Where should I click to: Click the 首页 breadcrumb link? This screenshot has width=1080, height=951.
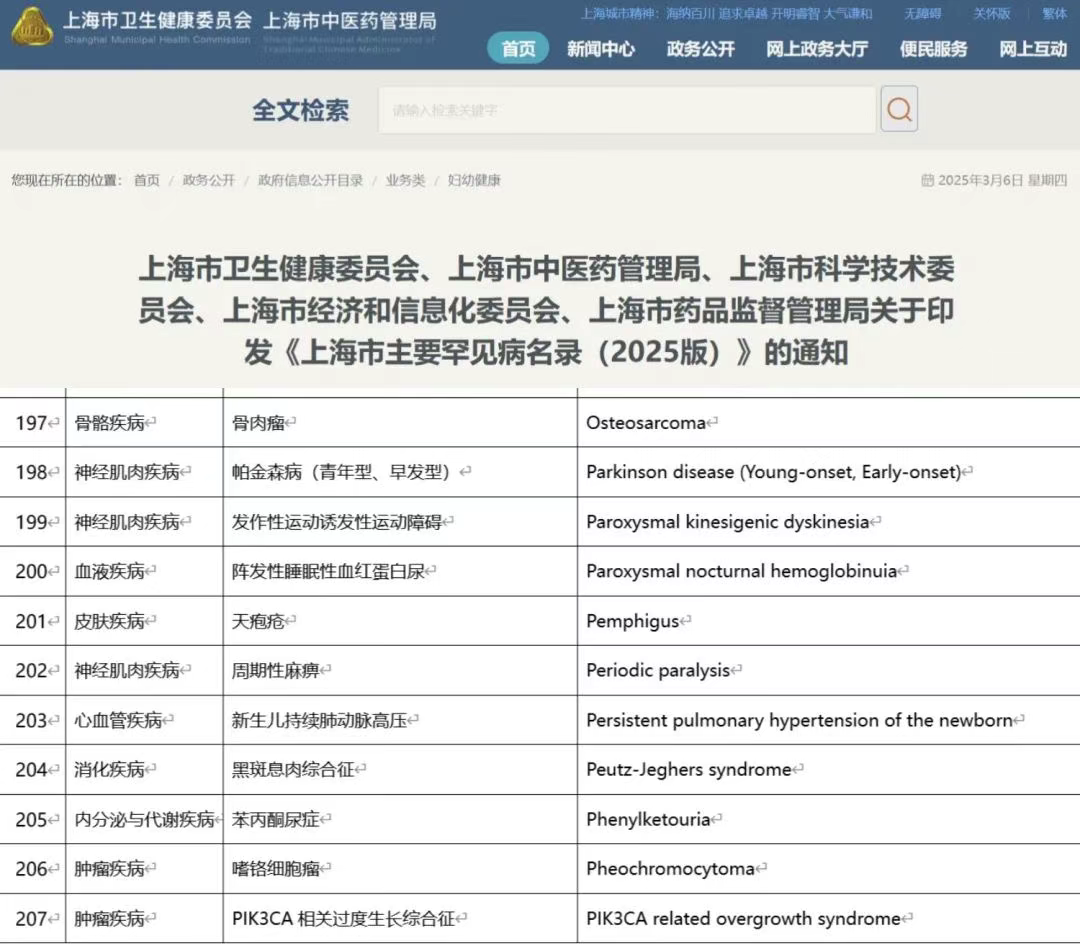pyautogui.click(x=147, y=180)
